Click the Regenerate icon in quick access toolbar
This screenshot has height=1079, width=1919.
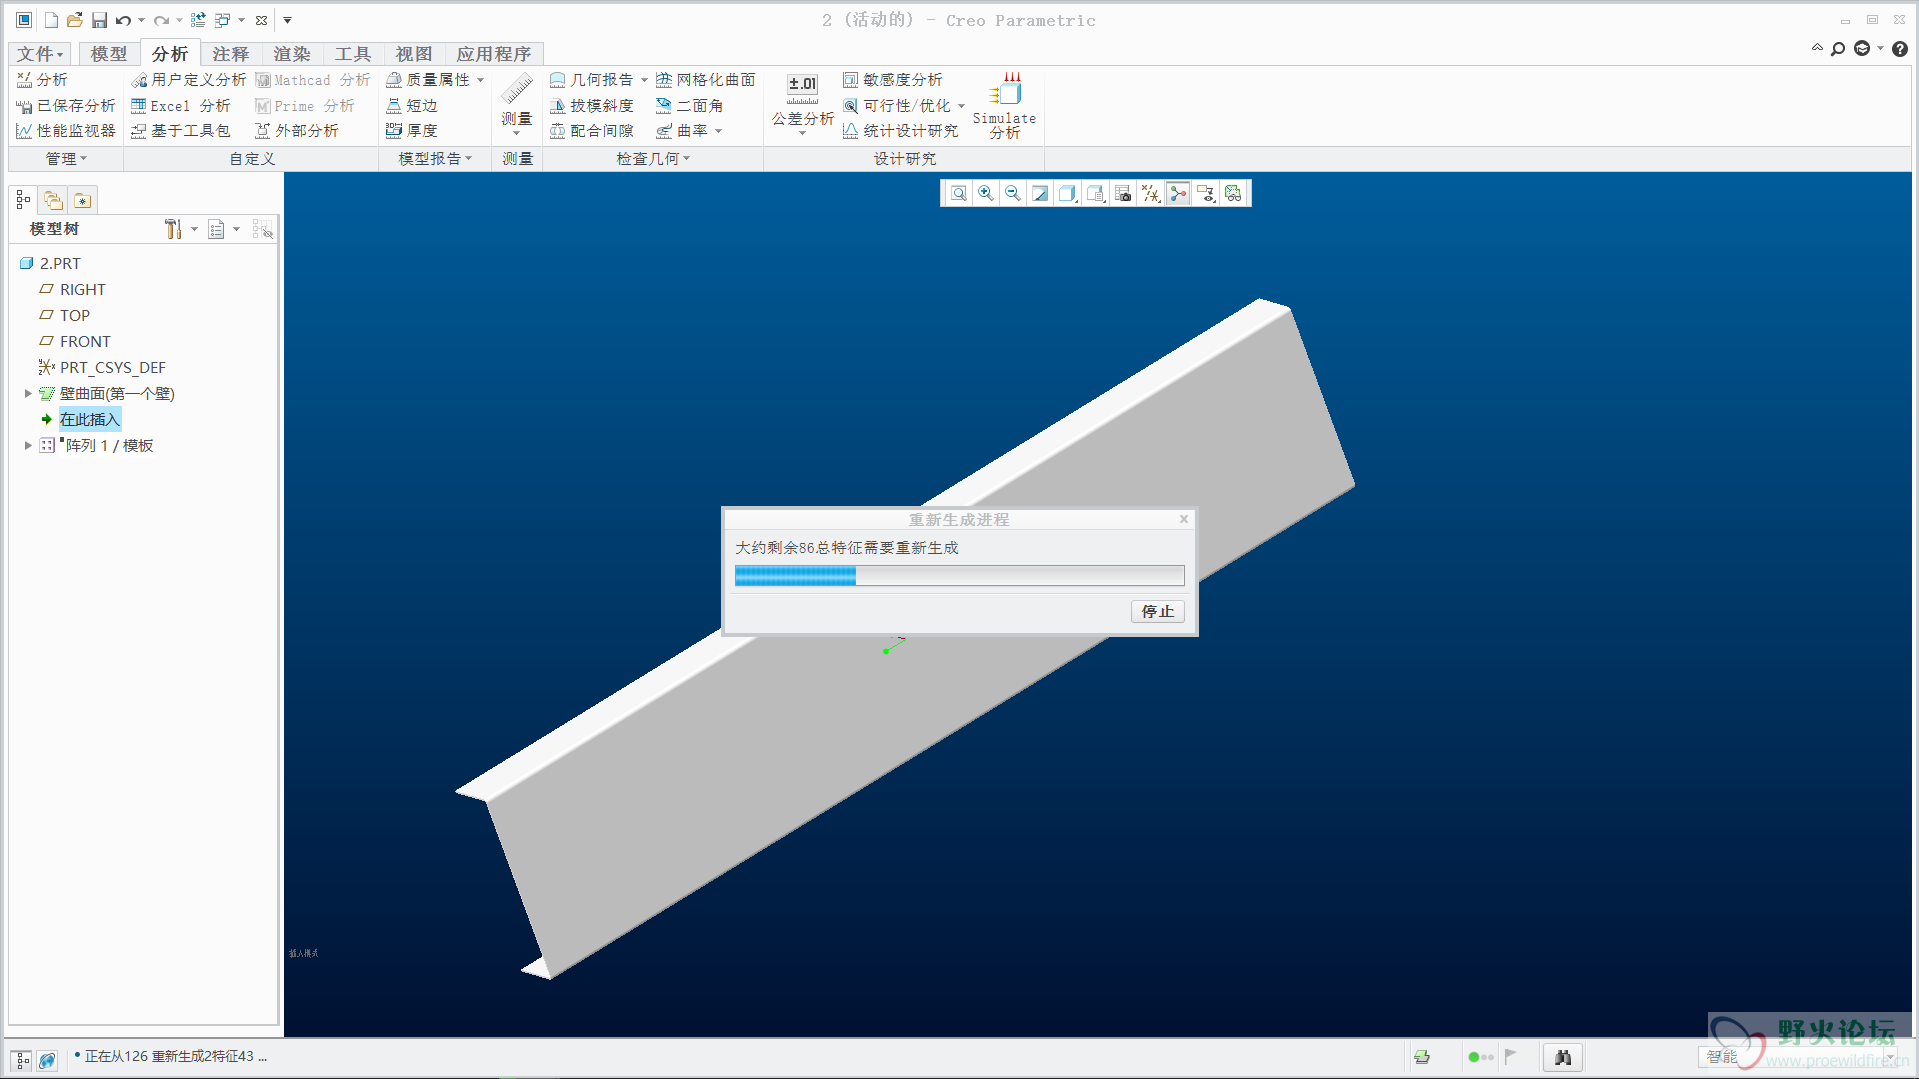[x=198, y=20]
